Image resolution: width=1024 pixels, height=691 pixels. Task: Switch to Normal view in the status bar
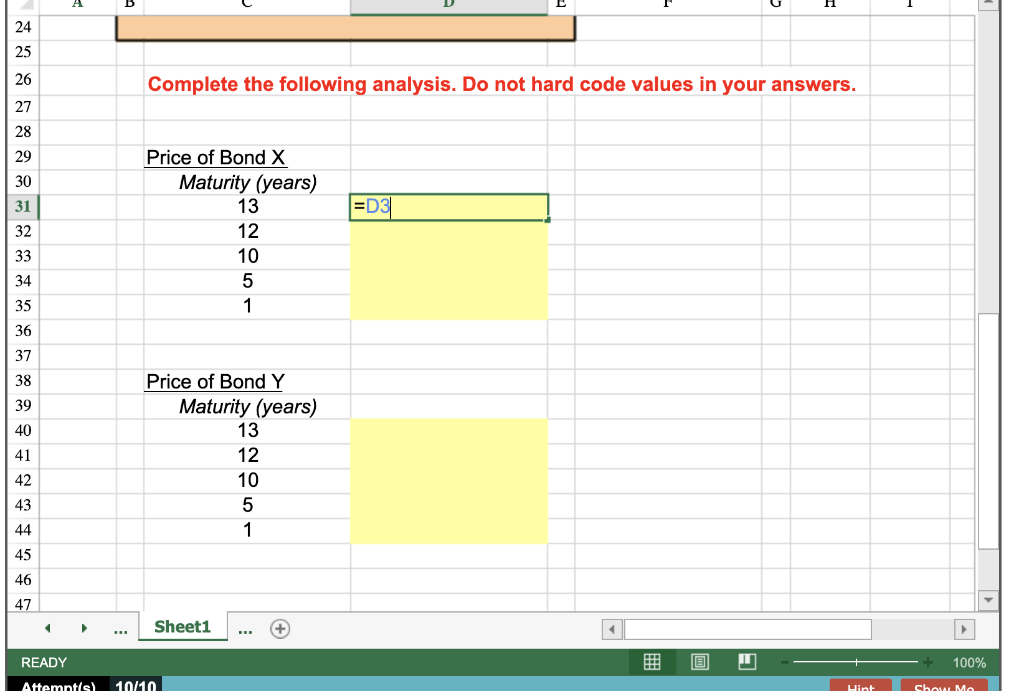click(652, 662)
